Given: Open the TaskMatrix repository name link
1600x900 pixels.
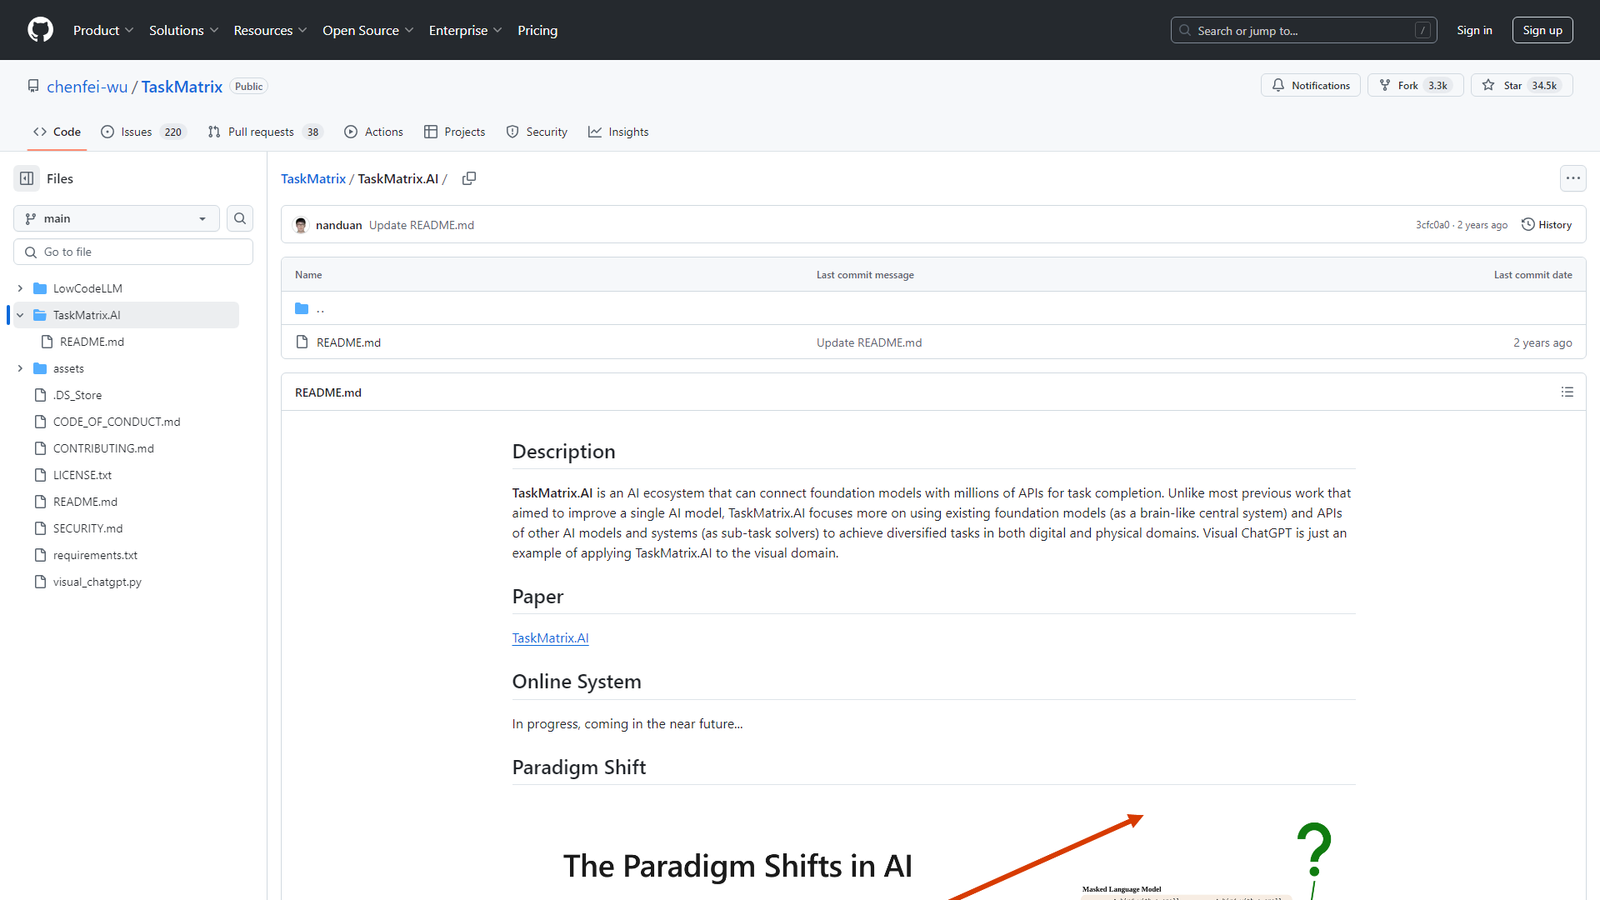Looking at the screenshot, I should [x=182, y=87].
